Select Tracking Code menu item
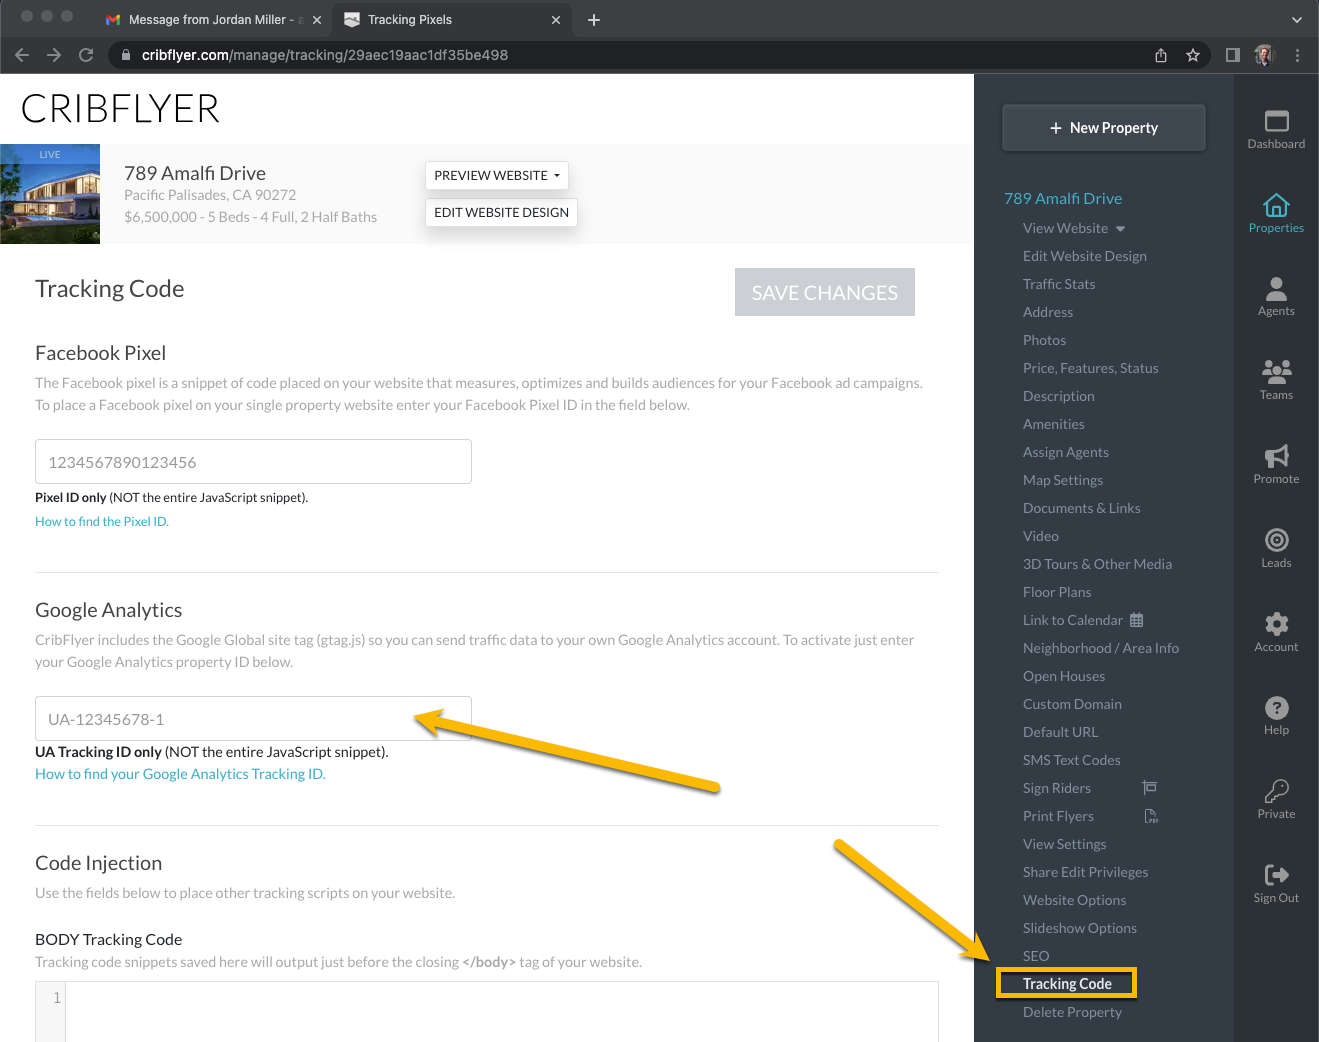The width and height of the screenshot is (1319, 1042). (1067, 984)
